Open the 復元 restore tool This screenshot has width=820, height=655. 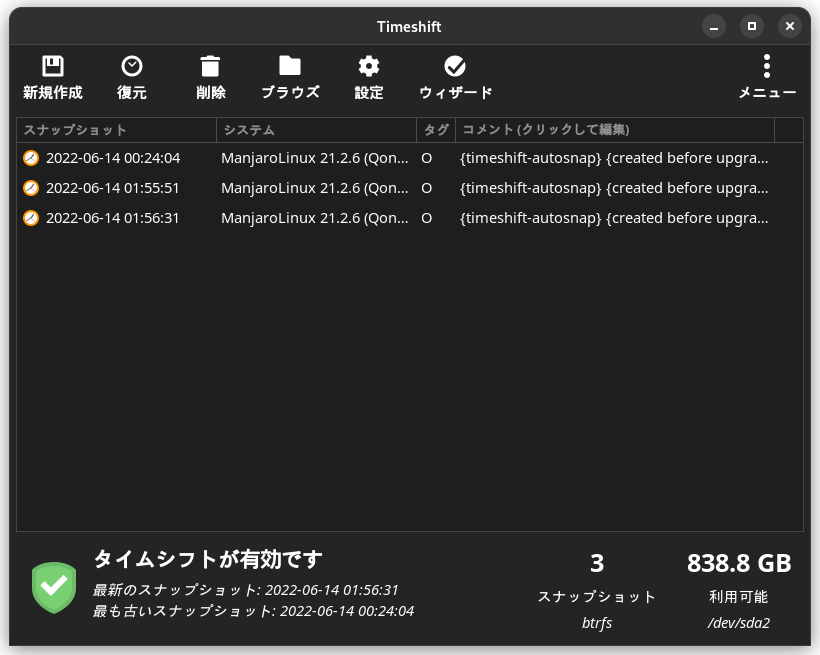132,77
